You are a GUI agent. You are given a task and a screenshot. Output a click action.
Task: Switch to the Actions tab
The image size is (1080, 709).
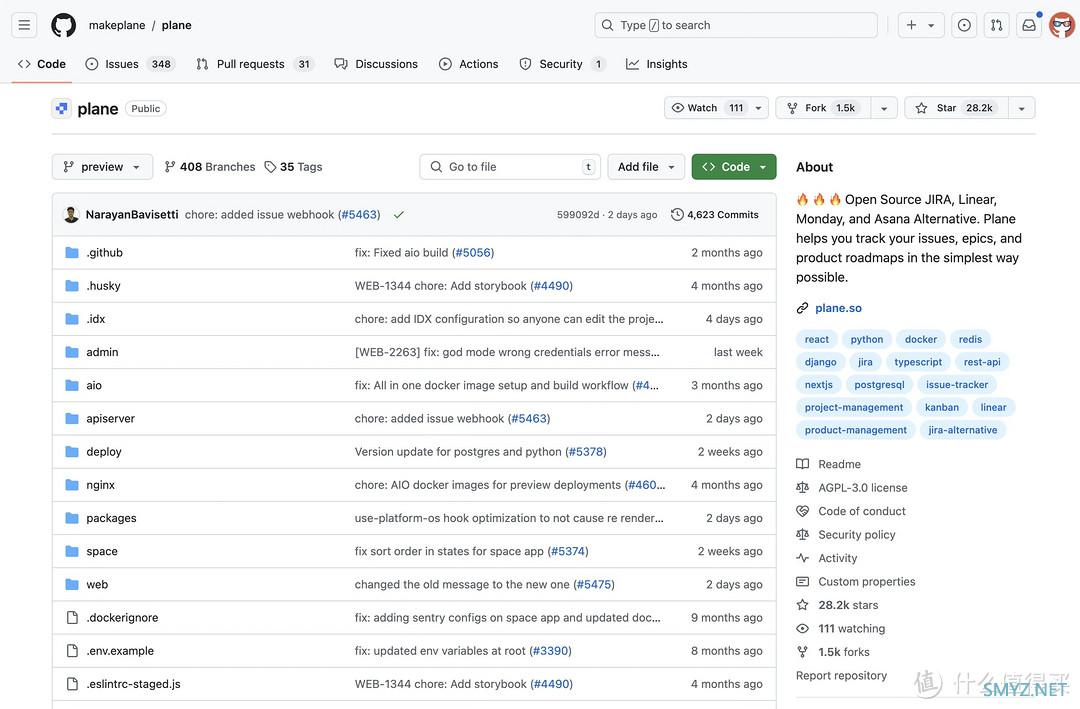coord(468,63)
